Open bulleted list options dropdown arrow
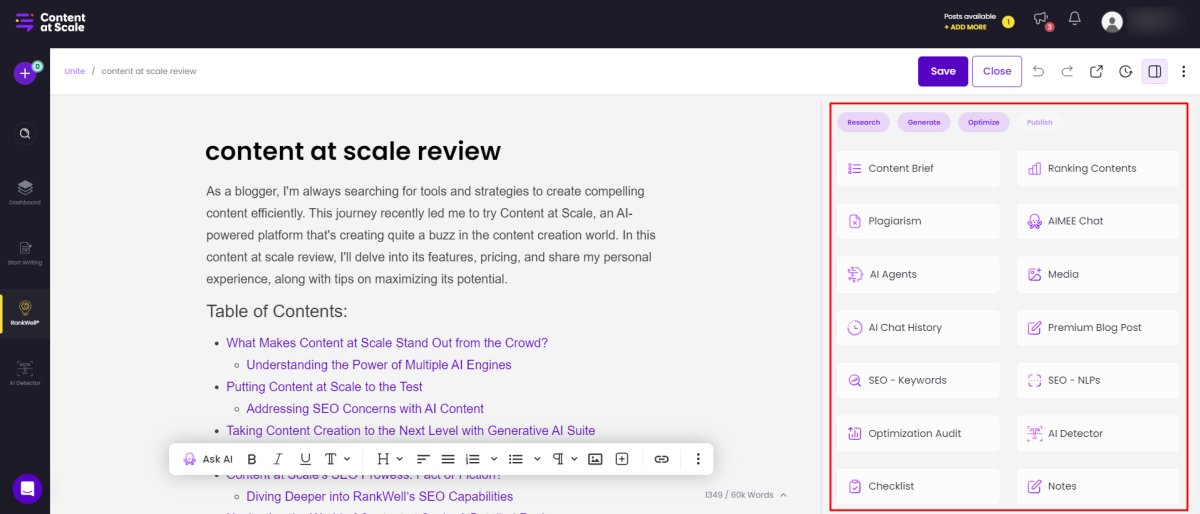The image size is (1200, 514). pos(537,459)
